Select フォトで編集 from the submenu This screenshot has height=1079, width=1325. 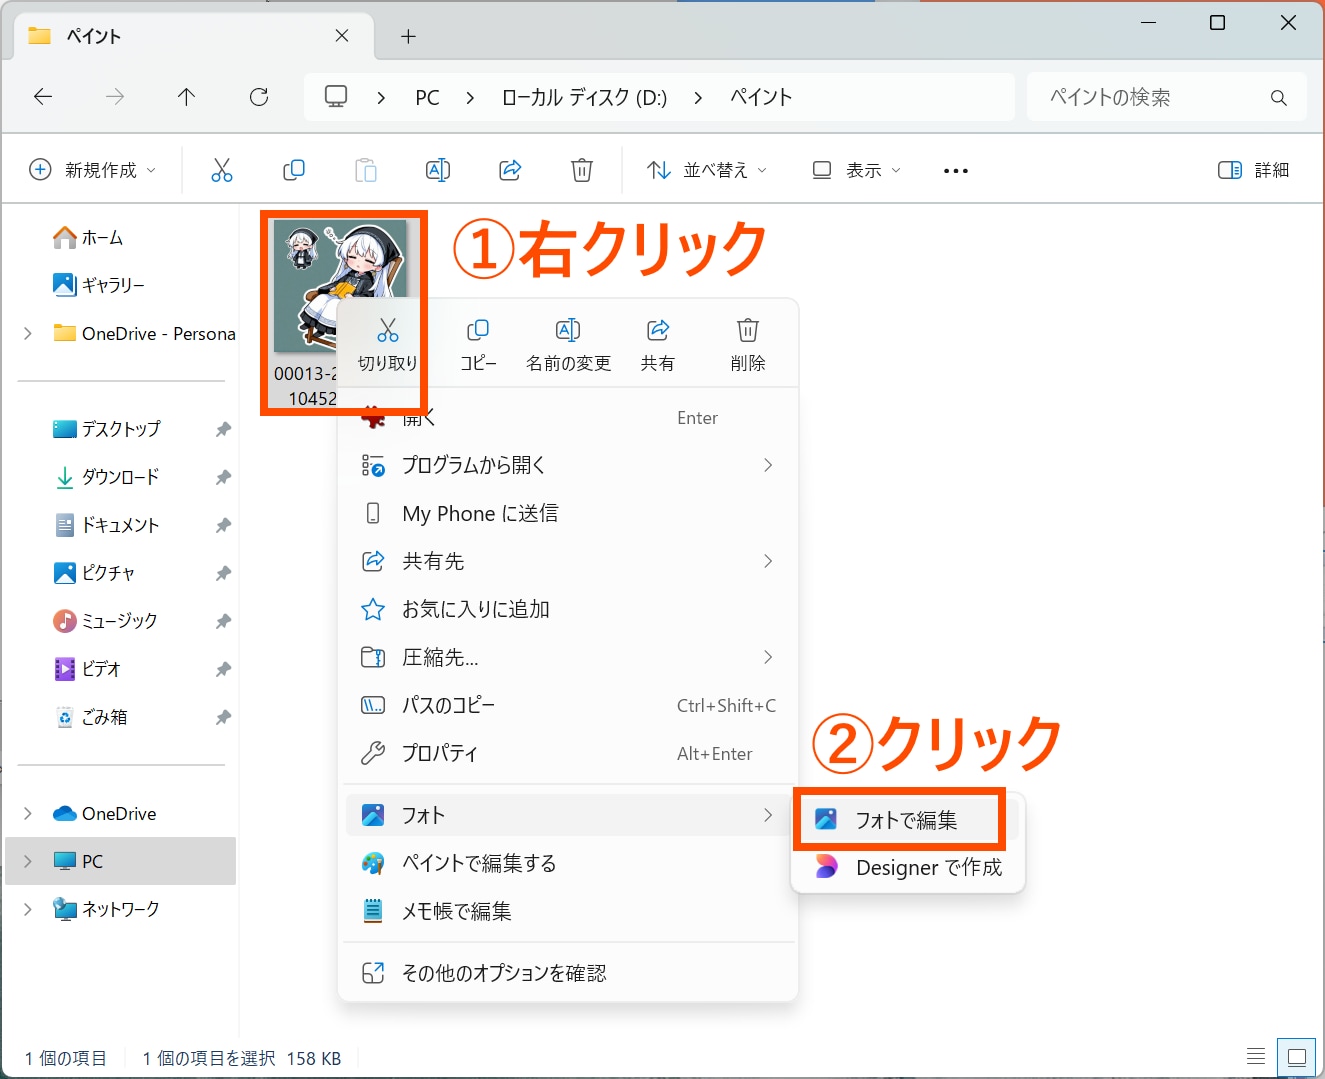click(905, 820)
